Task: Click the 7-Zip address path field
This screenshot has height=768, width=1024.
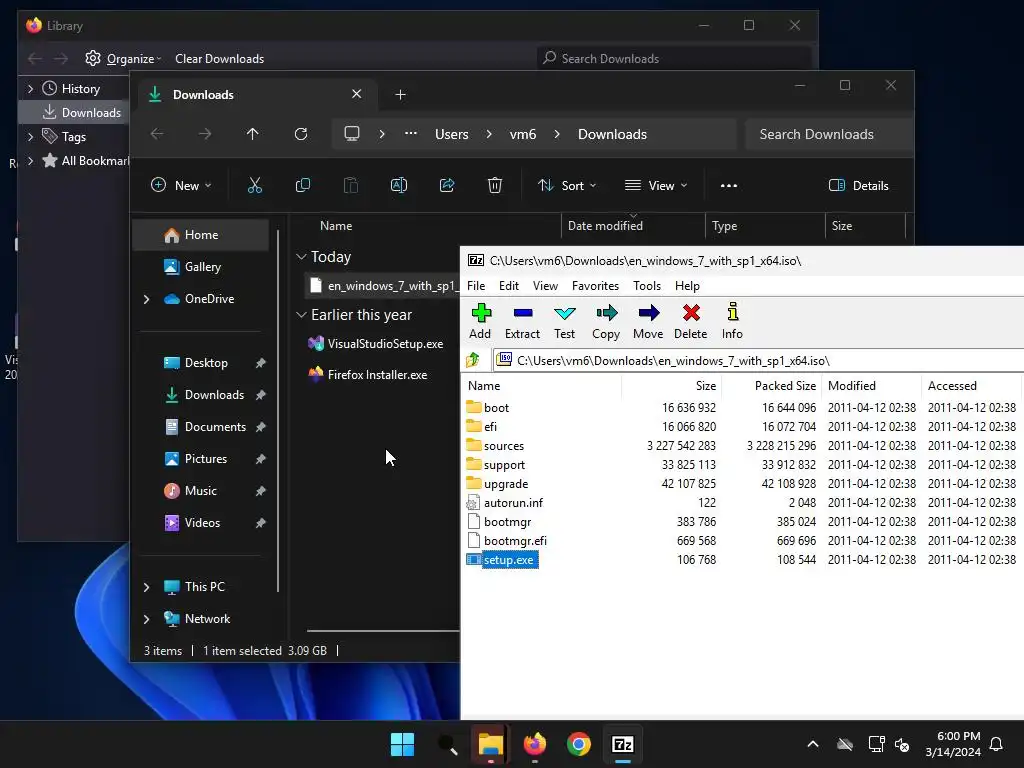Action: tap(758, 360)
